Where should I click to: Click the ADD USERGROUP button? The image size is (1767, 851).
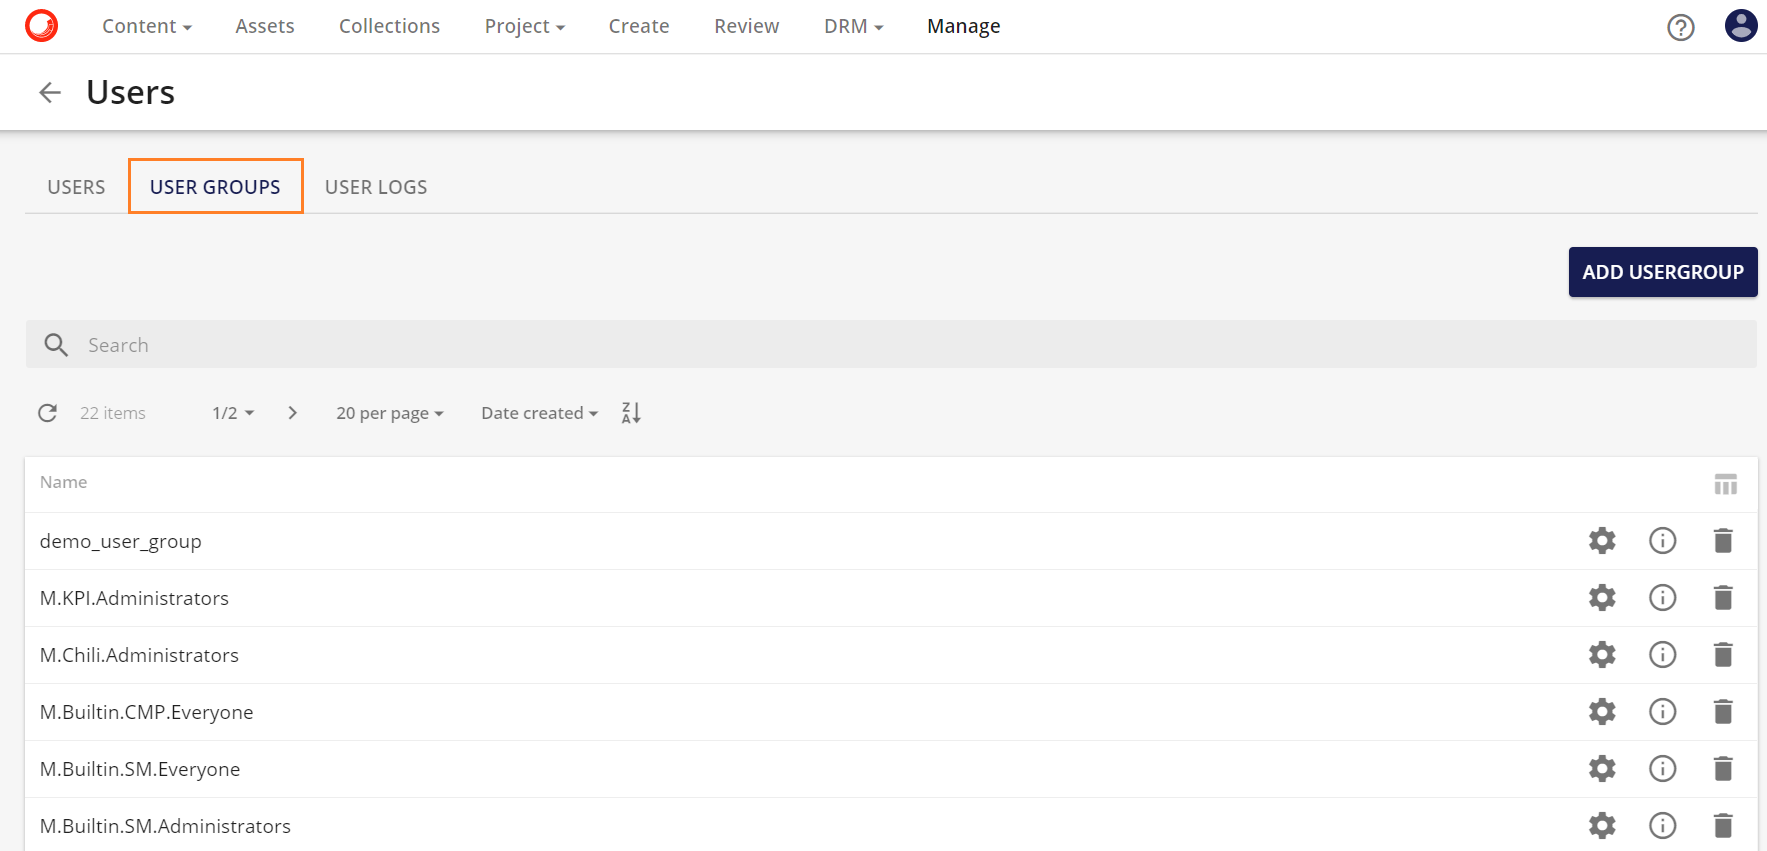tap(1662, 272)
